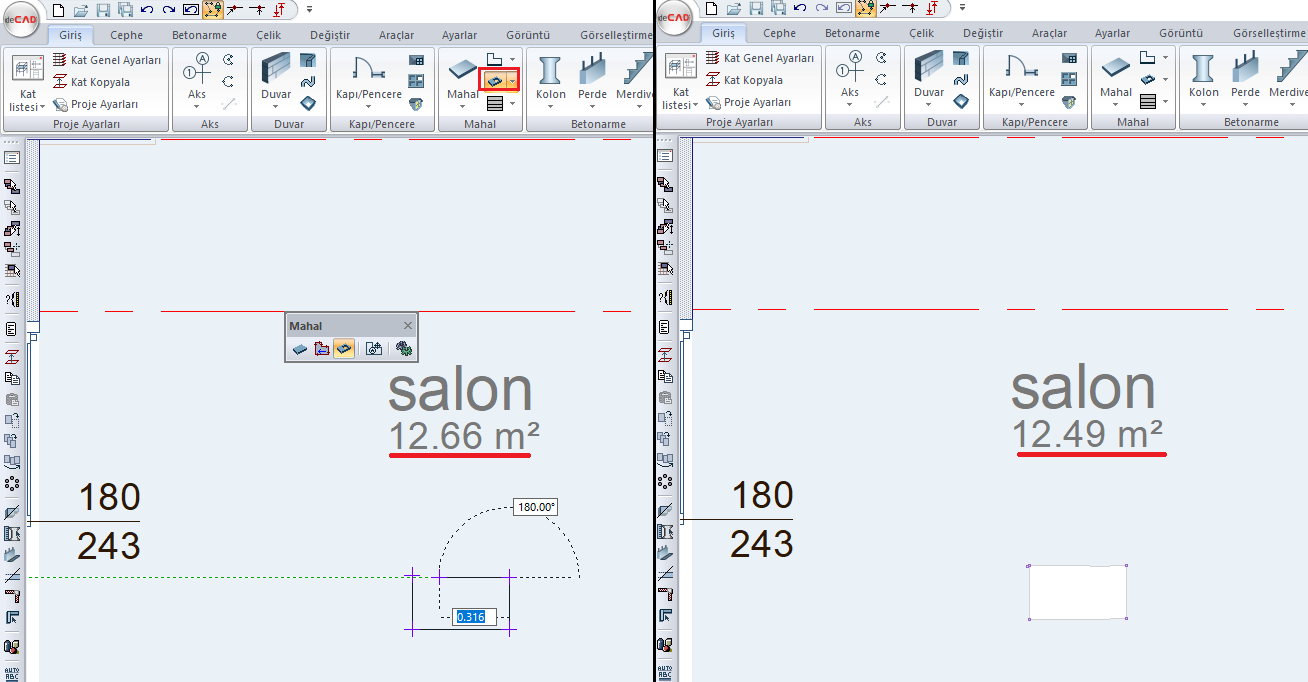Switch to the Betonarme tab in the left window
Viewport: 1308px width, 682px height.
click(x=199, y=35)
